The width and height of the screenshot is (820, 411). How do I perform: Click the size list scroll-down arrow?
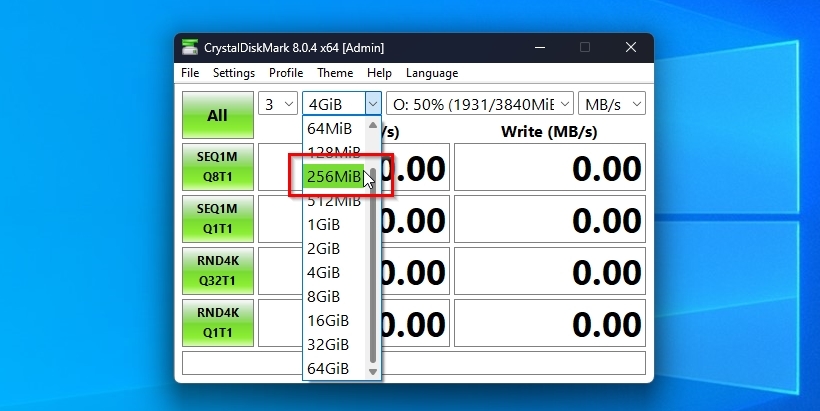[373, 372]
